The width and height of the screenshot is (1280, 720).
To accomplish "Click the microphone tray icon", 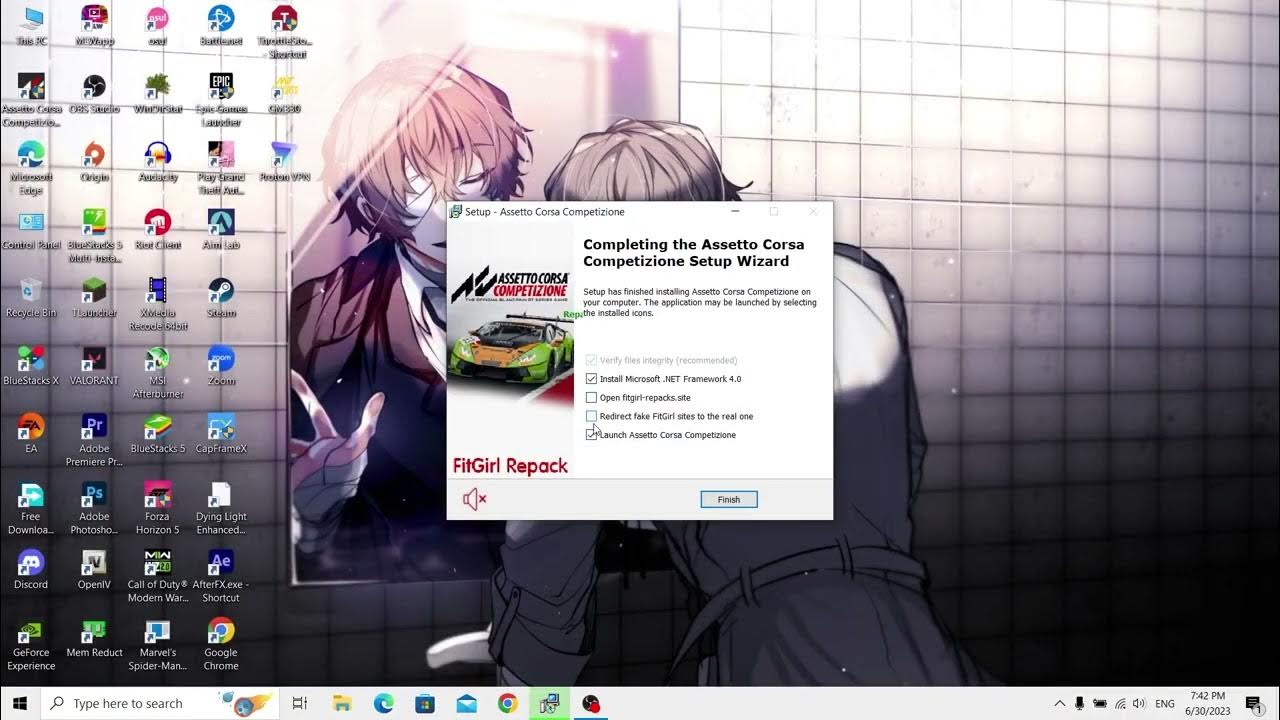I will [1079, 704].
